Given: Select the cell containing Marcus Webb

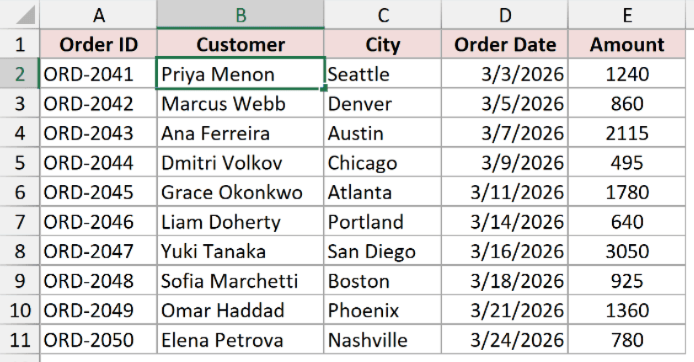Looking at the screenshot, I should 240,104.
